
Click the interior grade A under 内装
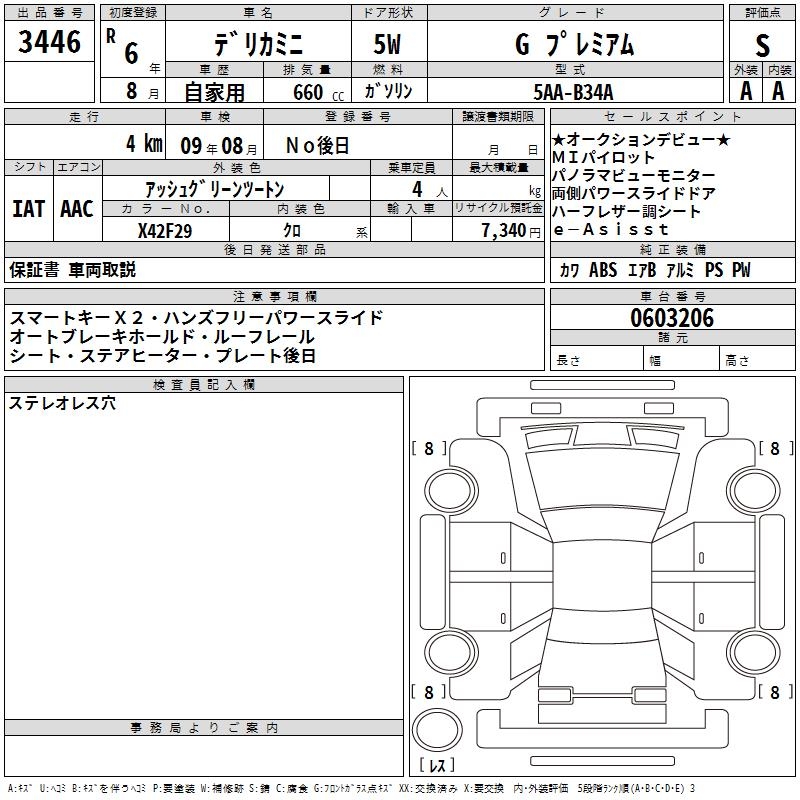pos(778,91)
